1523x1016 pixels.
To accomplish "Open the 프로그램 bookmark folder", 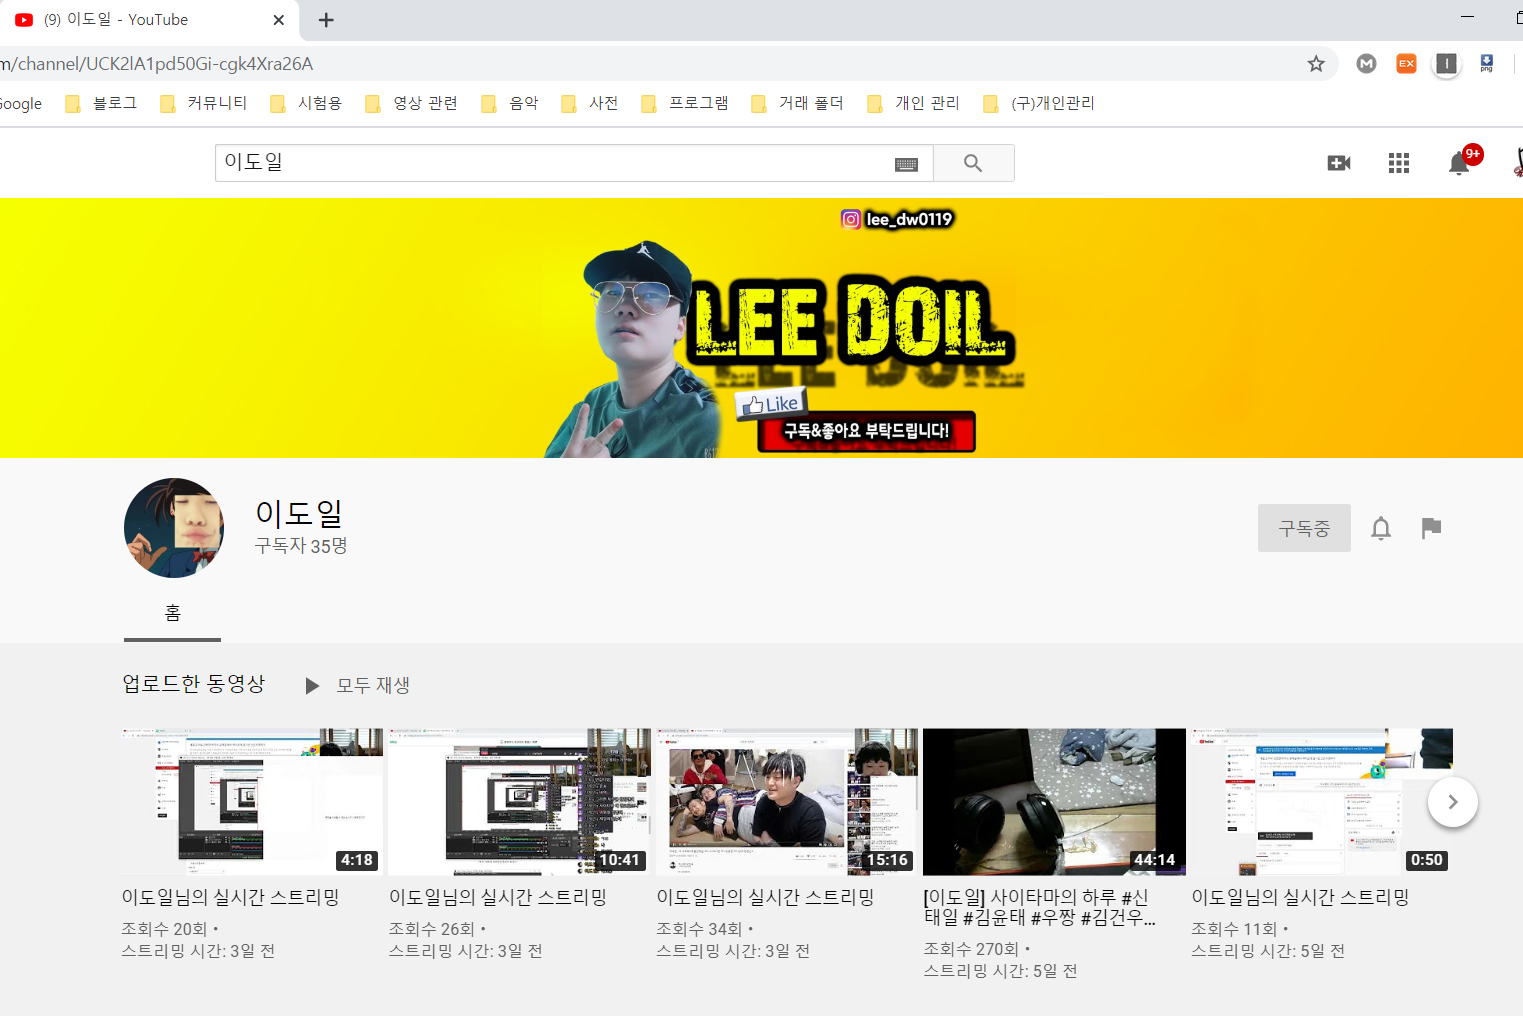I will 685,103.
